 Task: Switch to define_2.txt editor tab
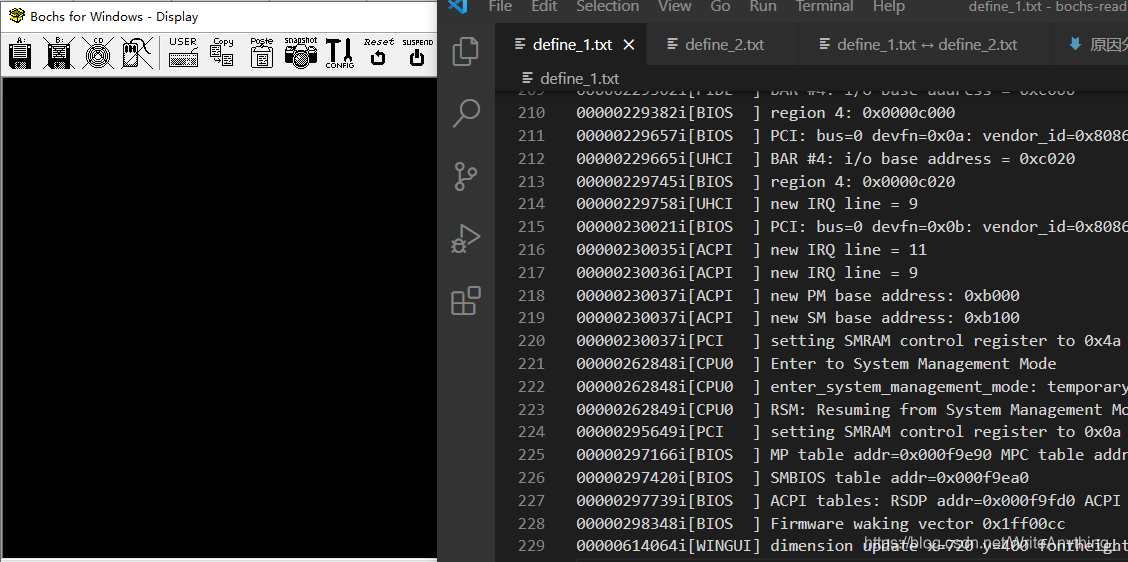coord(724,45)
